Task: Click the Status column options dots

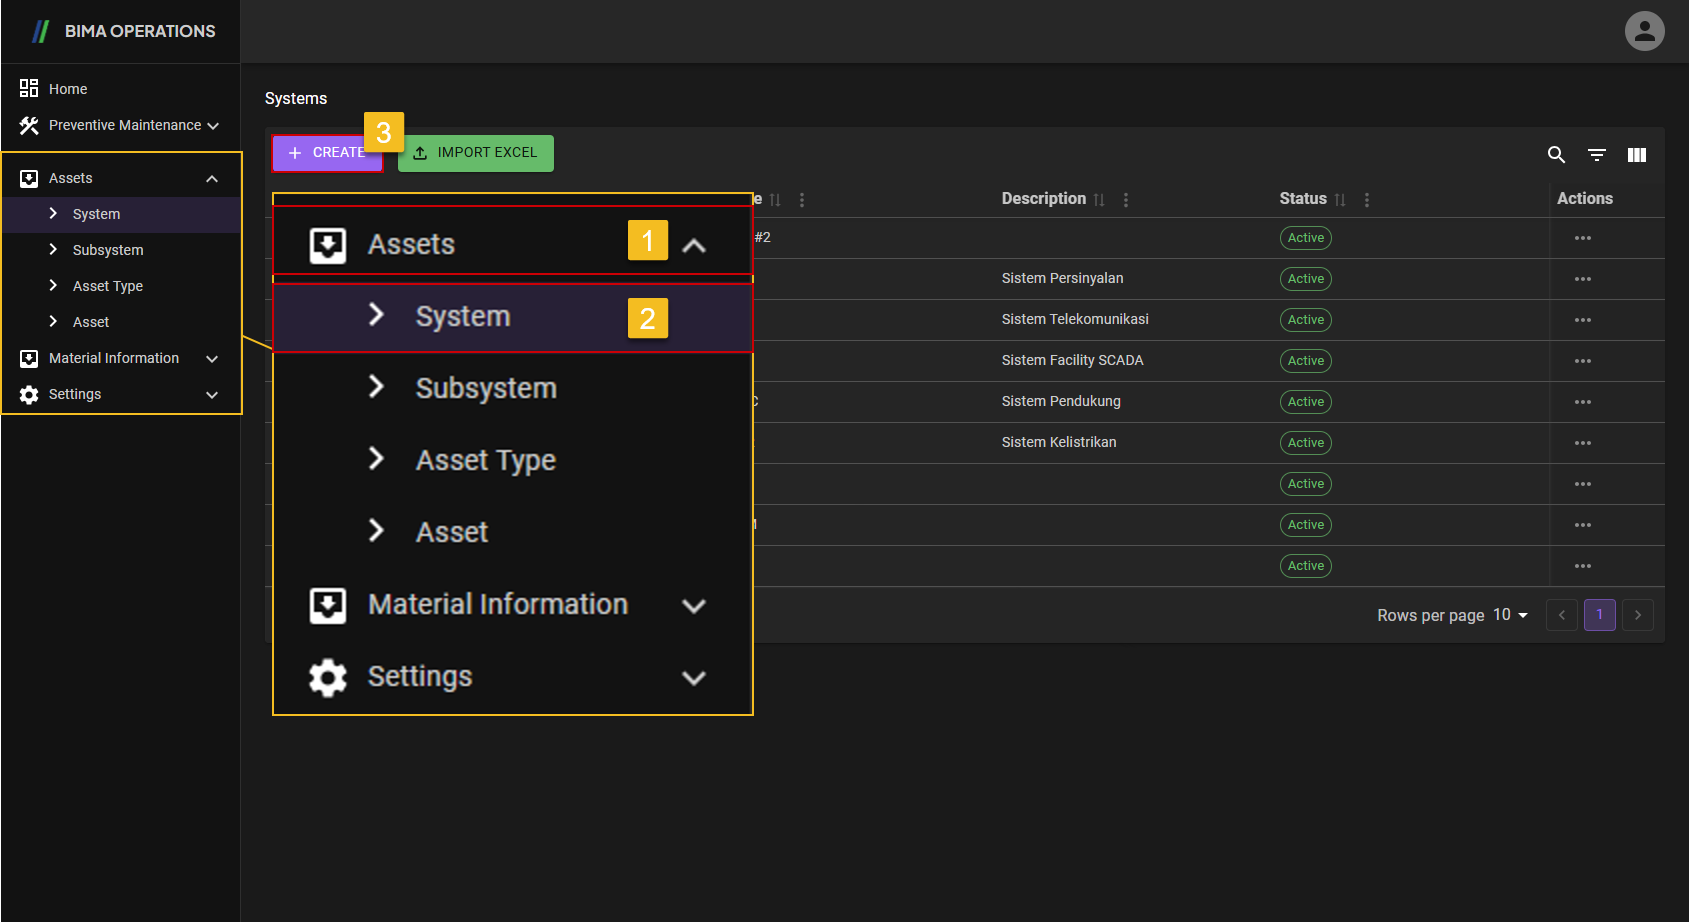Action: pos(1367,200)
